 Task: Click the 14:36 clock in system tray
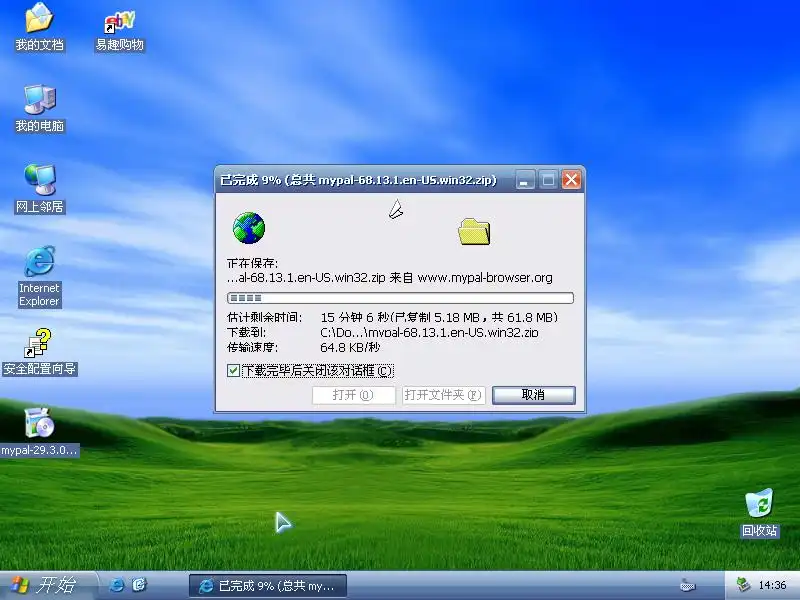coord(772,585)
